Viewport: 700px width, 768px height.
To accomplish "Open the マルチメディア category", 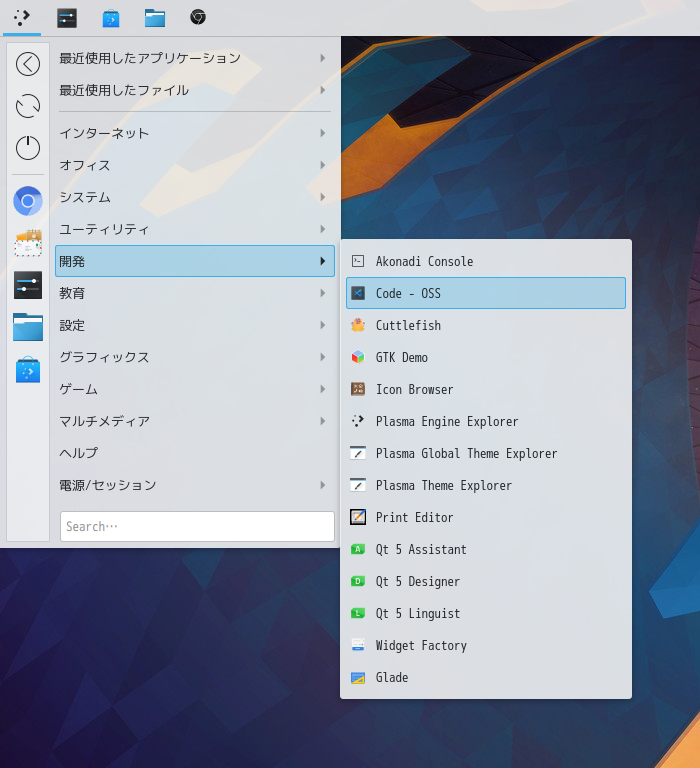I will click(x=195, y=421).
